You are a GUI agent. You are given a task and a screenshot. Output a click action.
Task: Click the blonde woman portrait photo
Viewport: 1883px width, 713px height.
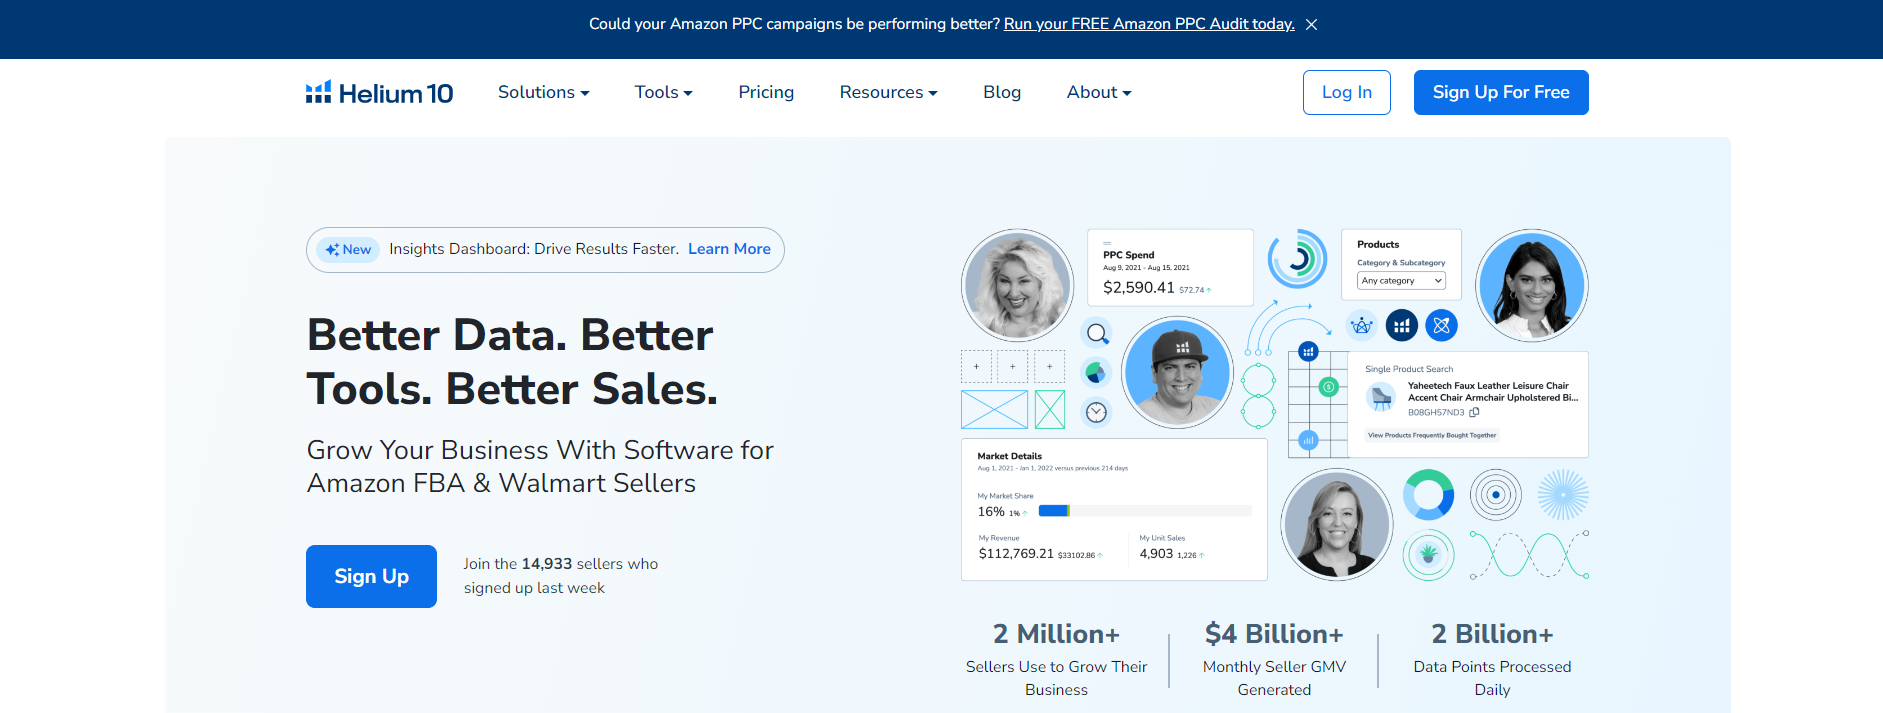tap(1017, 285)
